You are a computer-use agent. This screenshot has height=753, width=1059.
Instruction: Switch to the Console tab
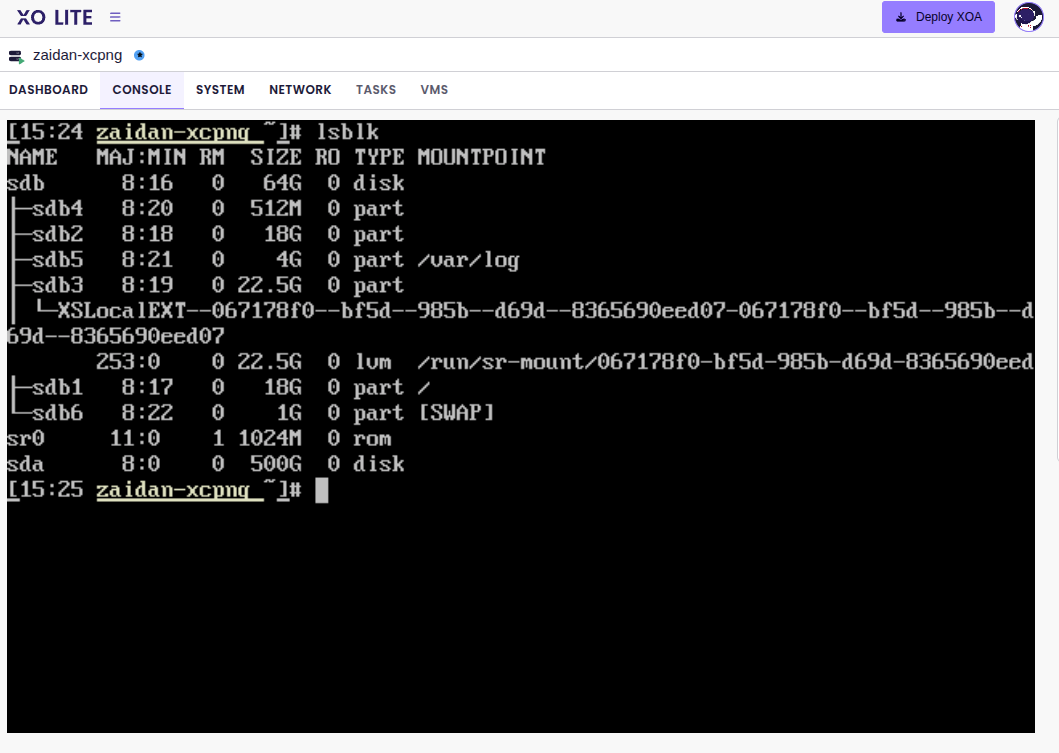(x=142, y=90)
